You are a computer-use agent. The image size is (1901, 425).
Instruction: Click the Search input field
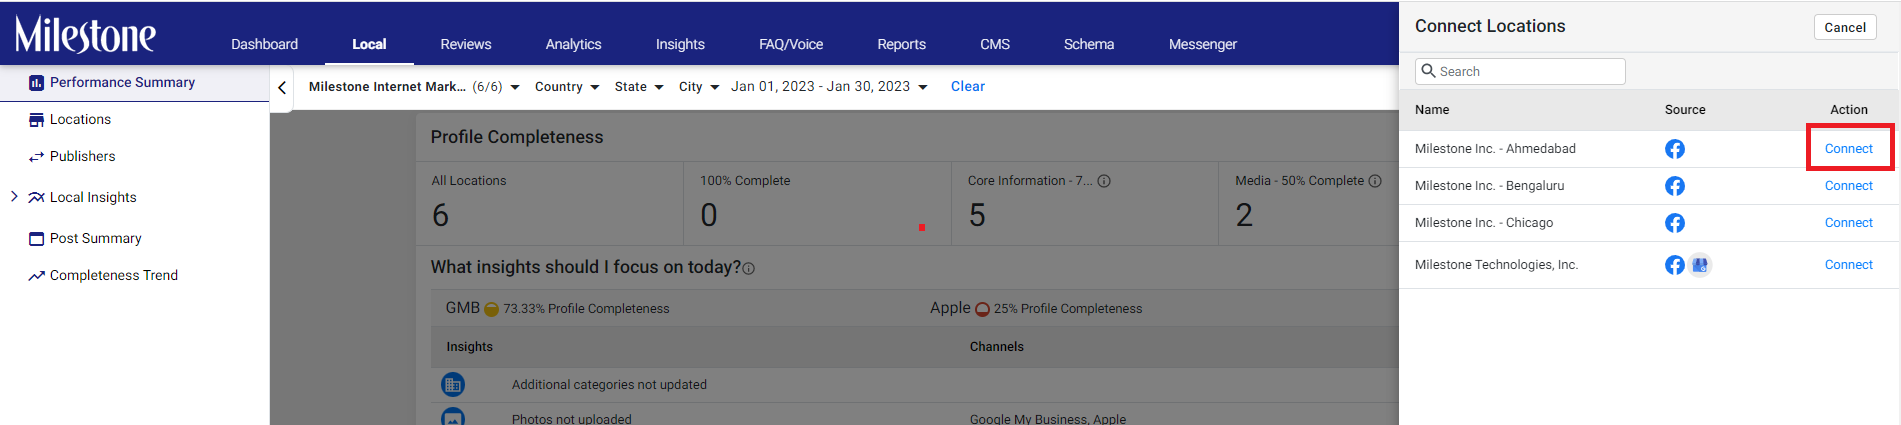[x=1520, y=71]
